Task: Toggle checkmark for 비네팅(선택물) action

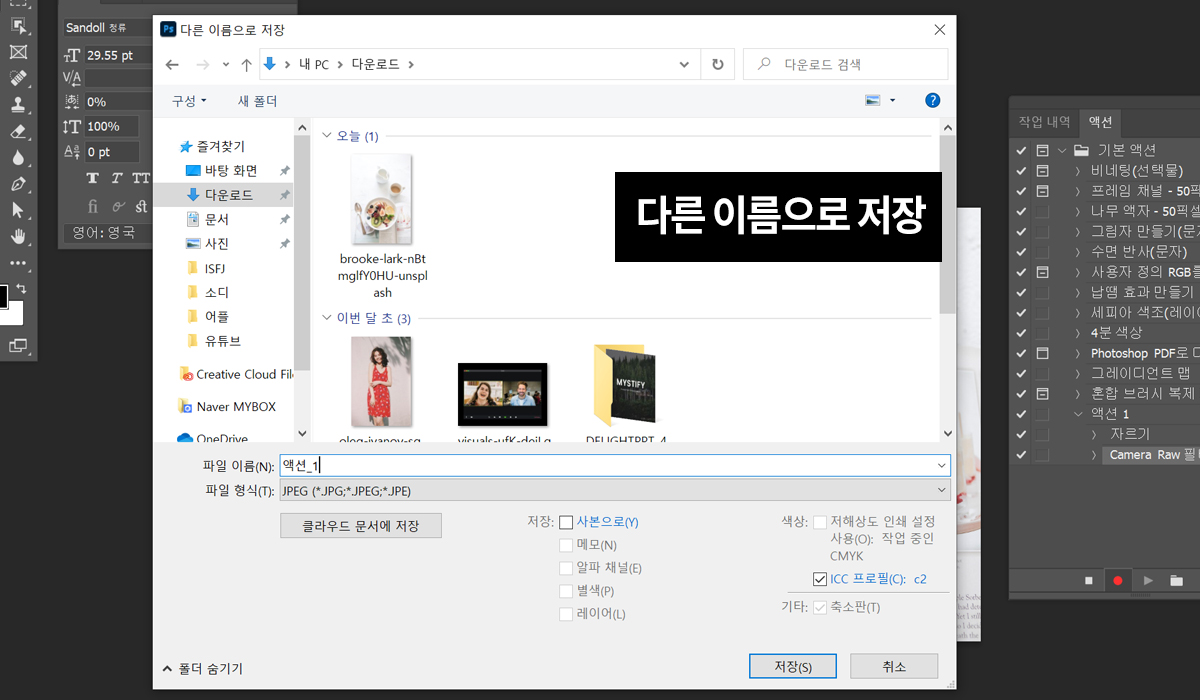Action: coord(1021,171)
